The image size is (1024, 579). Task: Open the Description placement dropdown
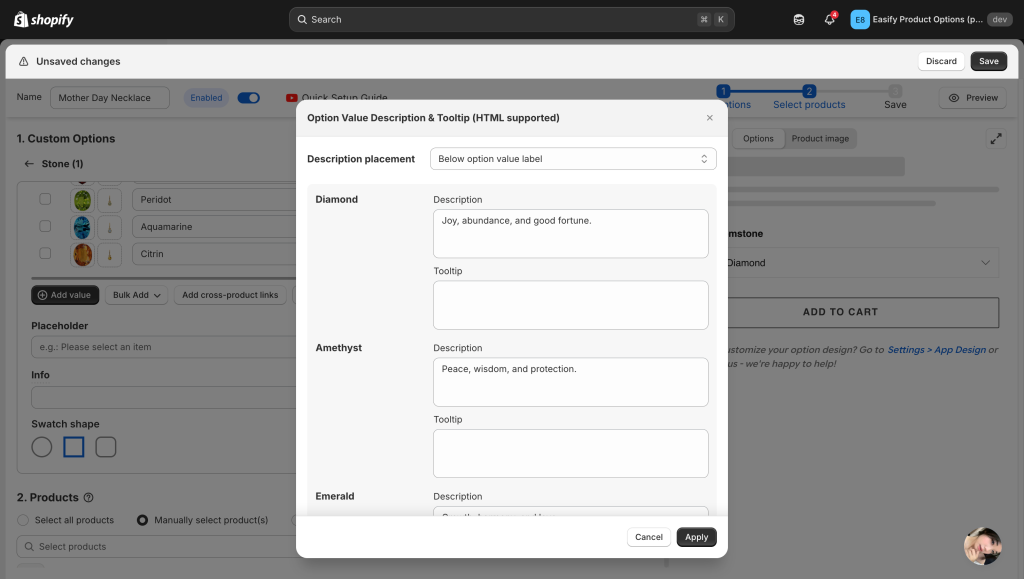coord(573,159)
